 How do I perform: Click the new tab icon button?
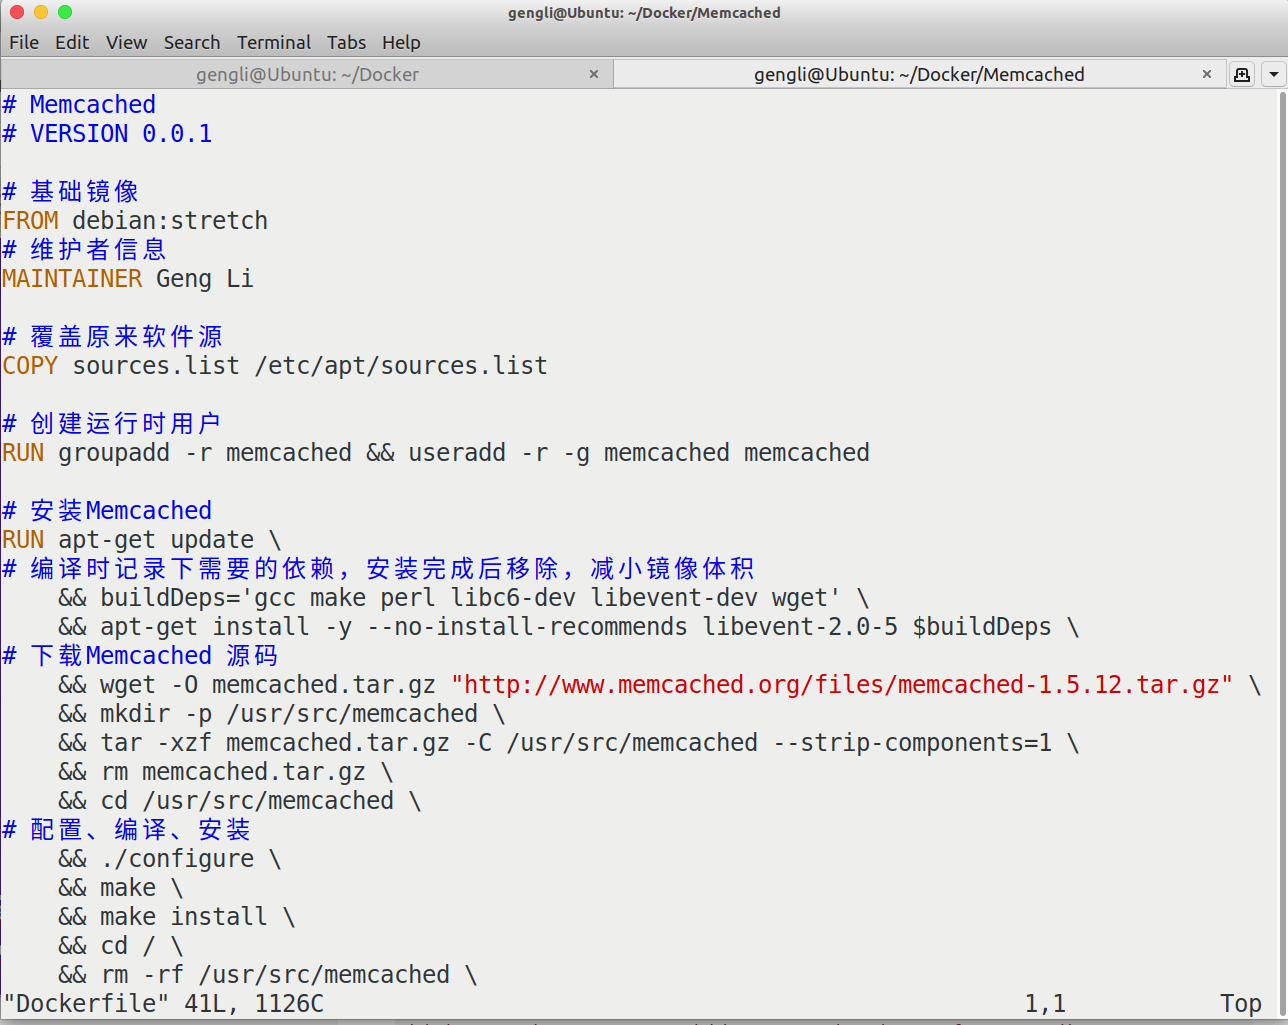(x=1242, y=74)
